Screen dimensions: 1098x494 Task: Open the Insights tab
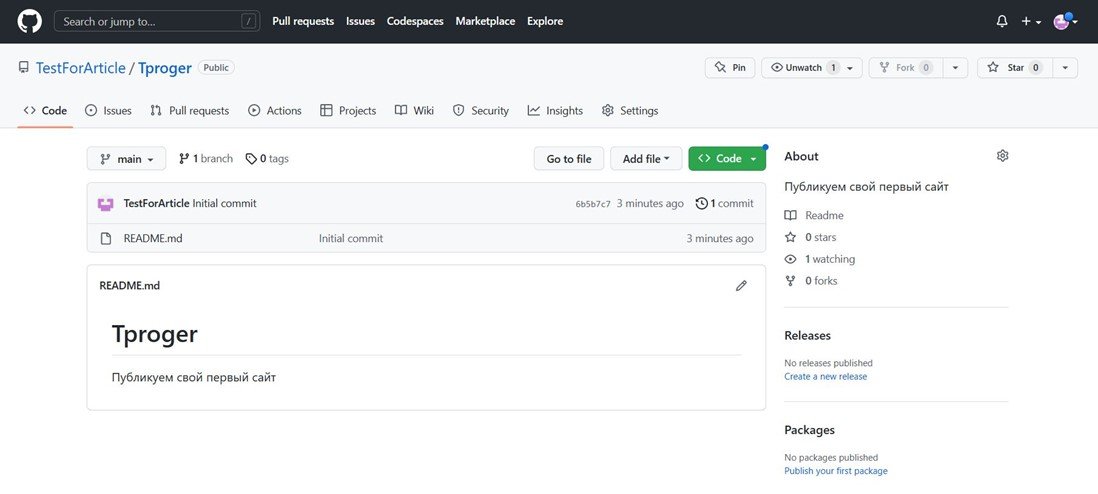pyautogui.click(x=555, y=111)
